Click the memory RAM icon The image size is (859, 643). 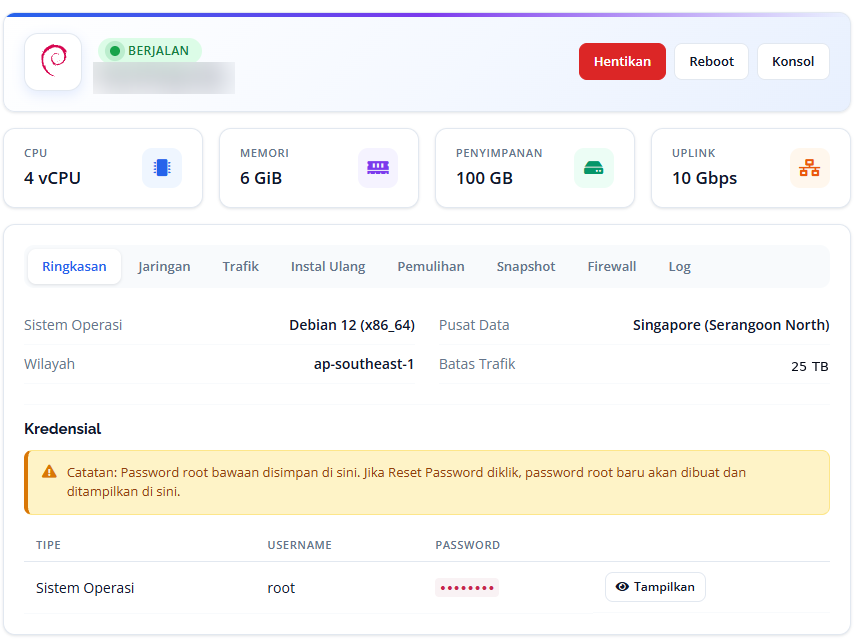(378, 168)
